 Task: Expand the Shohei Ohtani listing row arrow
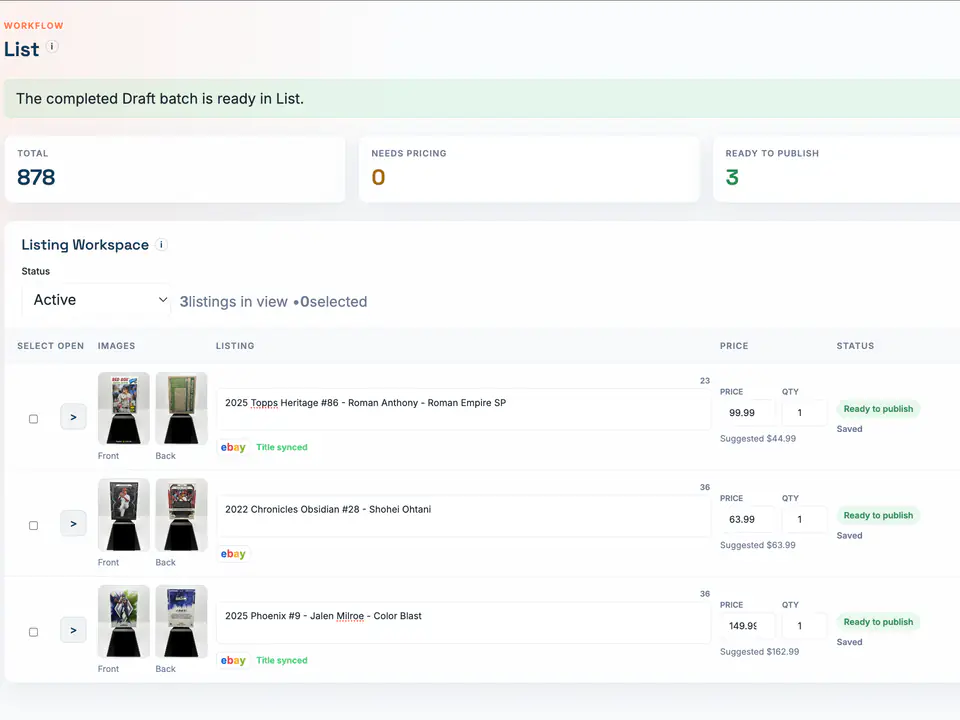pos(73,524)
